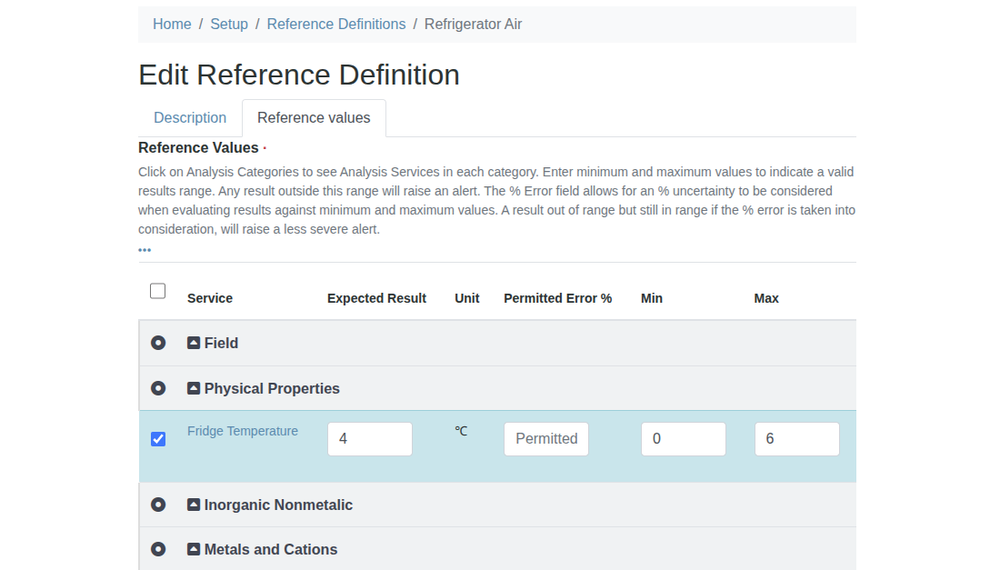This screenshot has width=1000, height=570.
Task: Click the Permitted Error % input field
Action: coord(546,439)
